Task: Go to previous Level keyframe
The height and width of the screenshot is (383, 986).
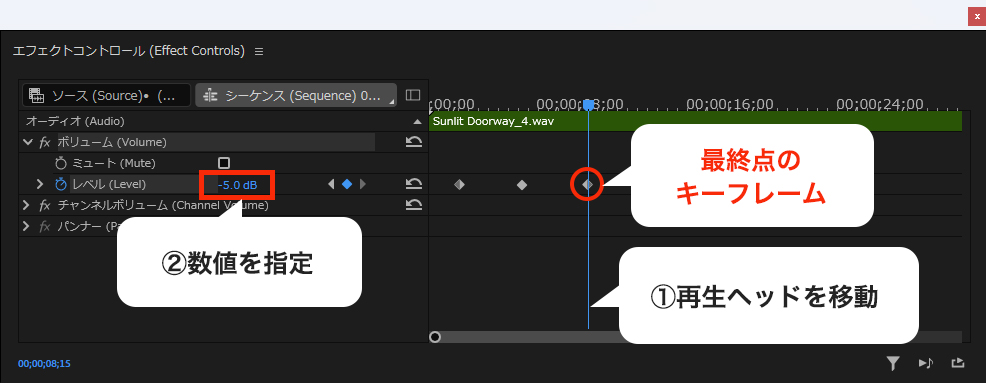Action: point(331,184)
